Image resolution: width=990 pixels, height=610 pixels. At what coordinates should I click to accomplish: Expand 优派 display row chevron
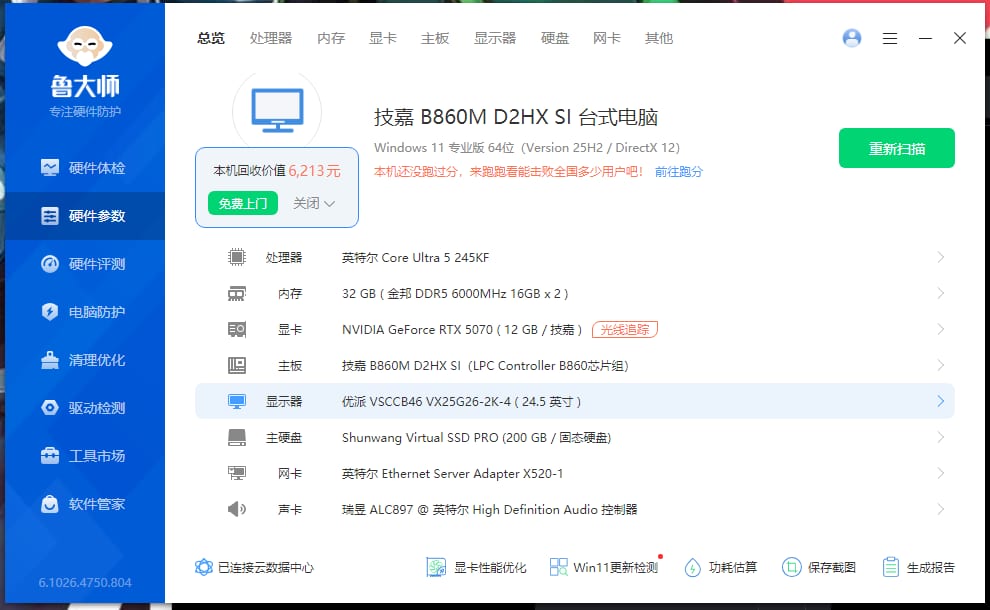pyautogui.click(x=941, y=402)
